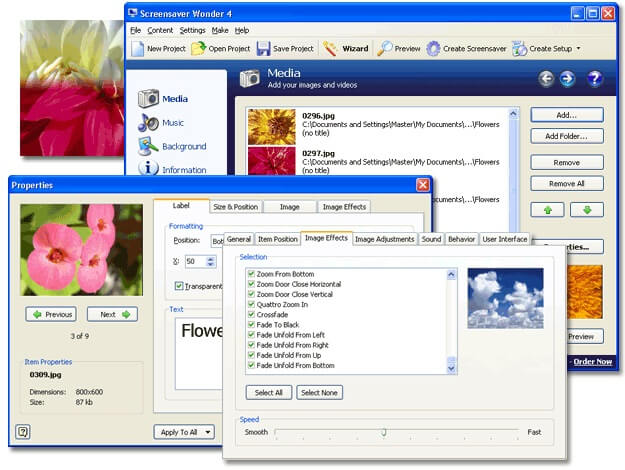Click the Save Project disk icon
Viewport: 625px width, 470px height.
pyautogui.click(x=263, y=48)
